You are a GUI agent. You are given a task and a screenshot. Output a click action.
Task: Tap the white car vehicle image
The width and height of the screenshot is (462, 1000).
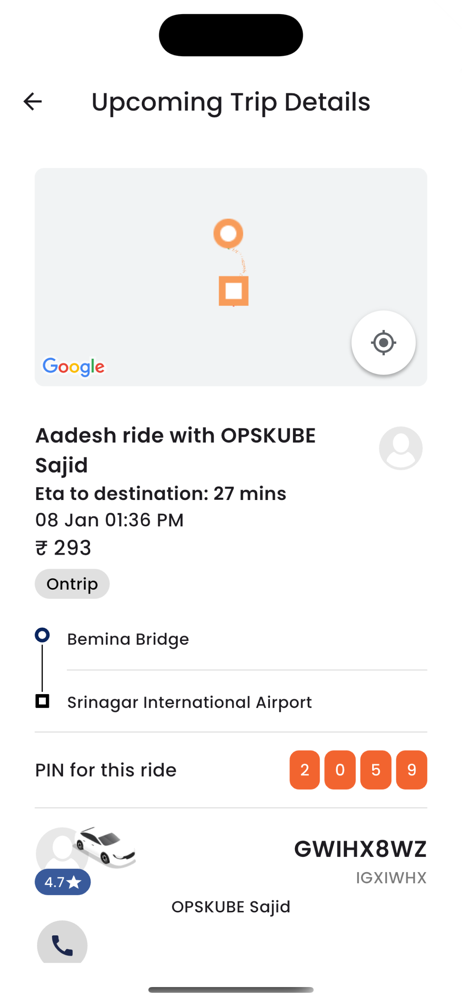pos(105,848)
